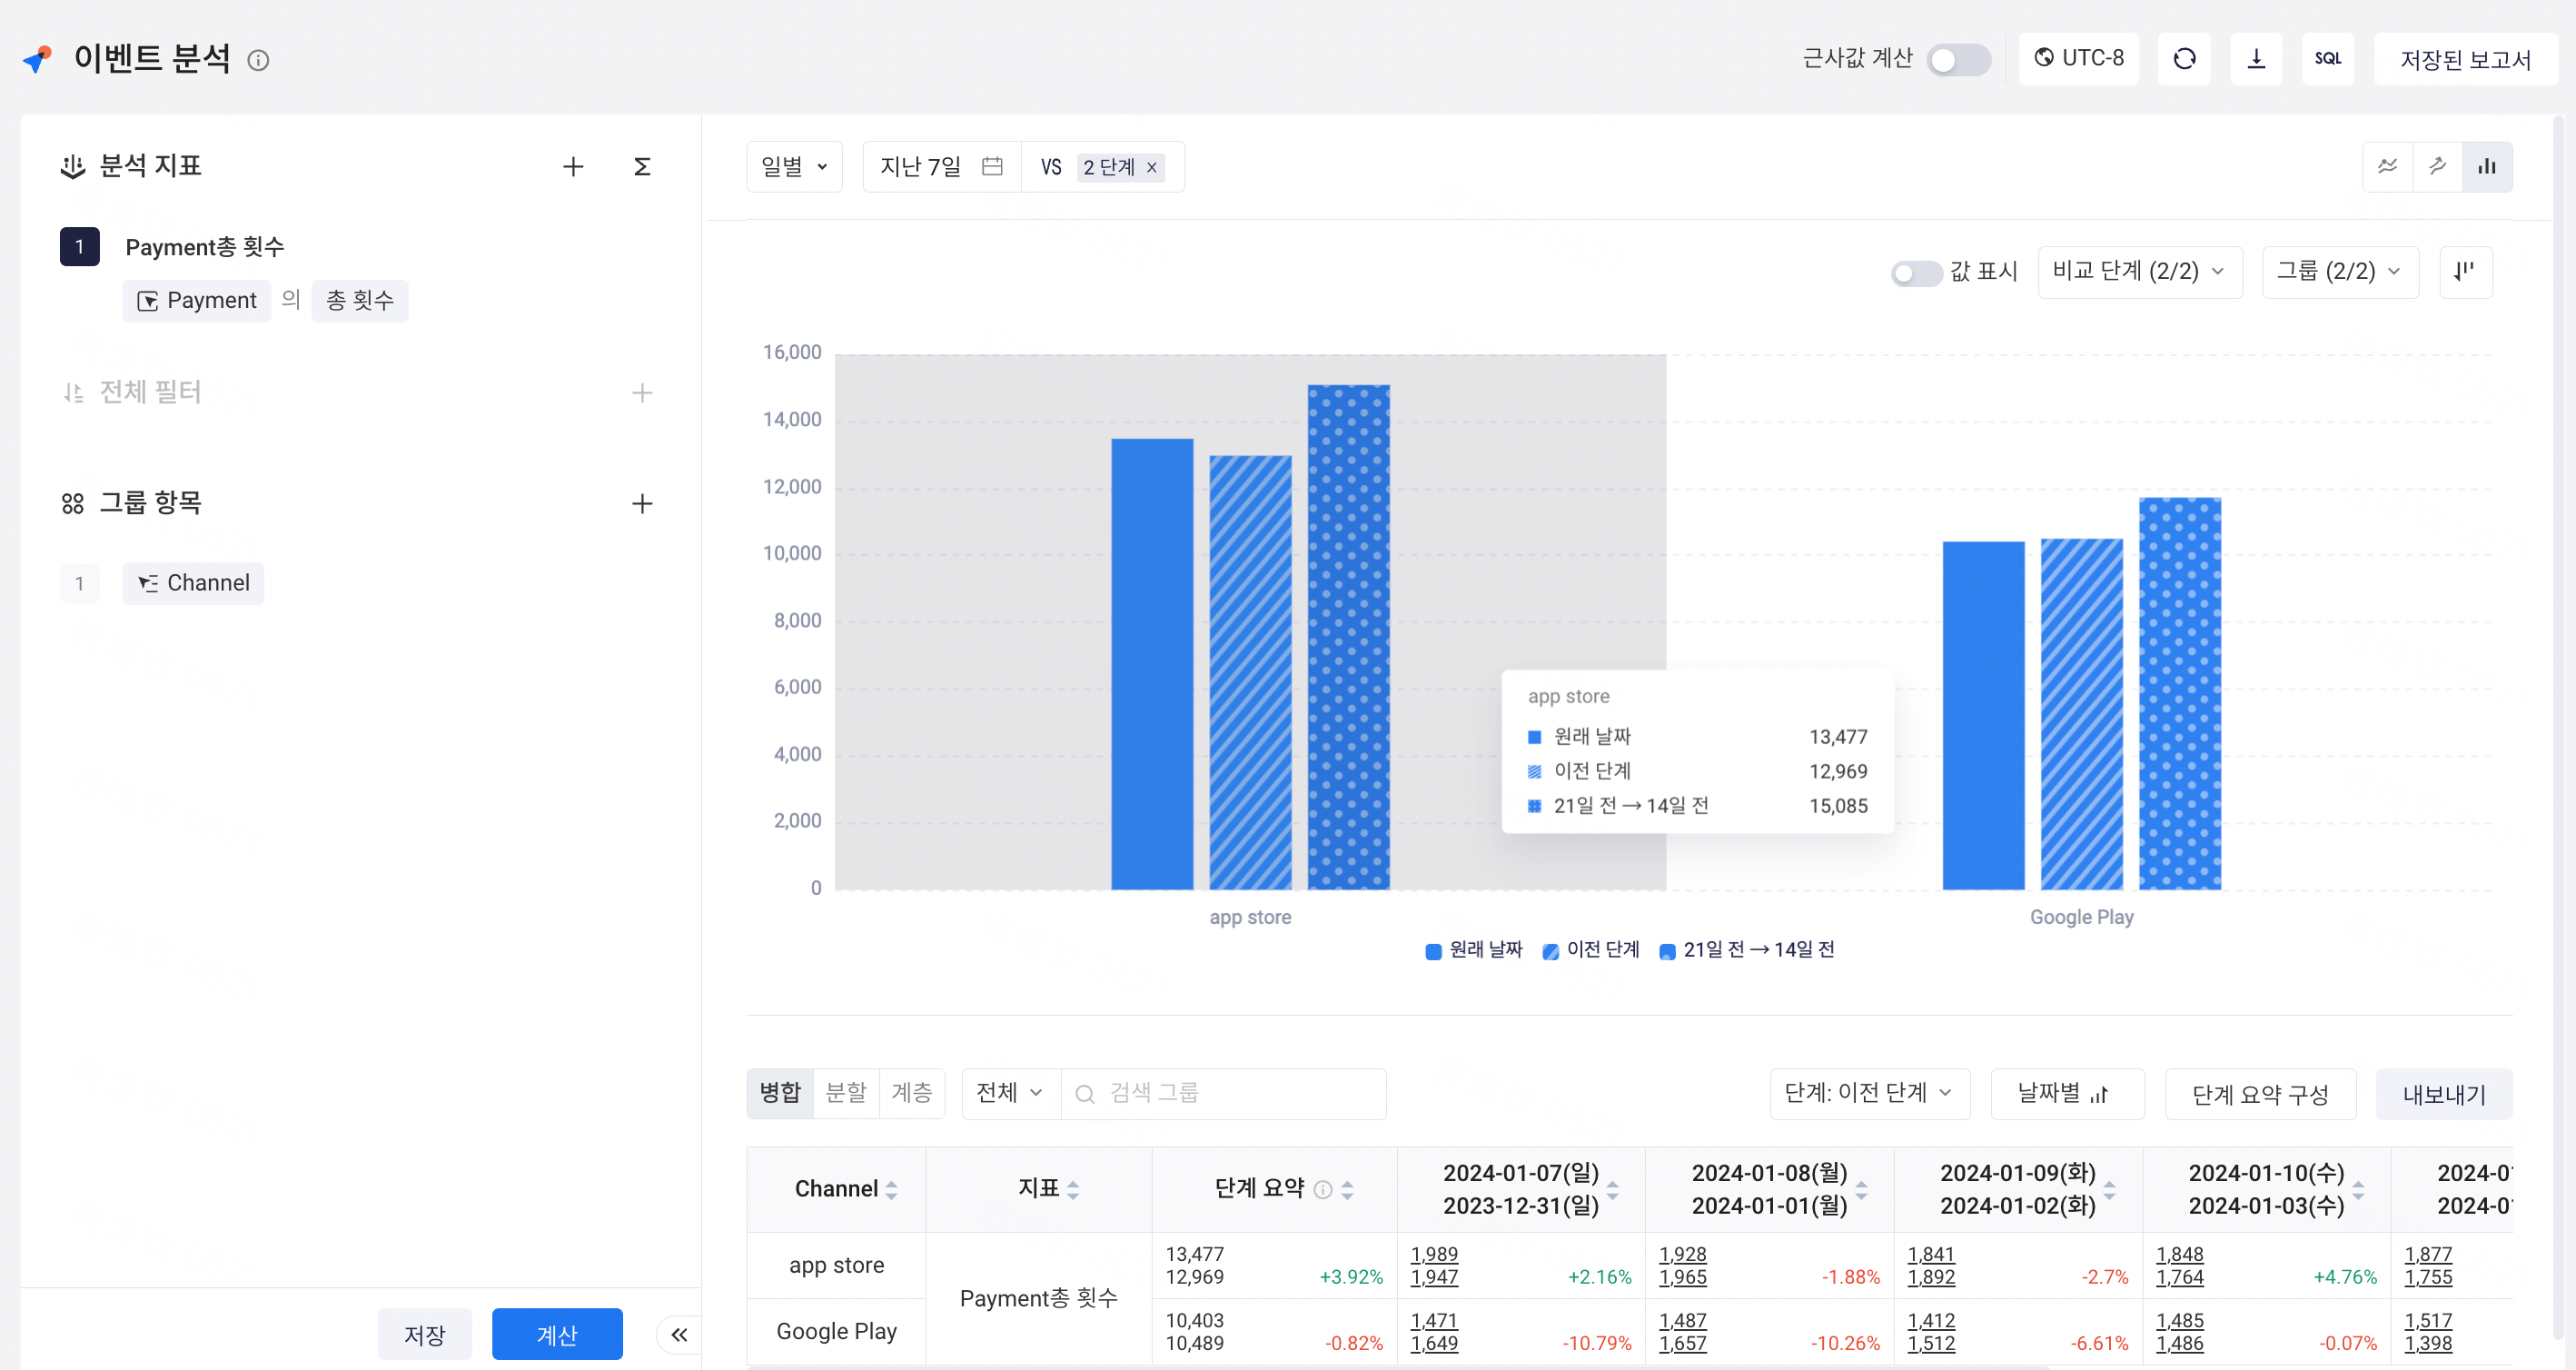The image size is (2576, 1370).
Task: Remove the 2 단계 comparison tag
Action: tap(1152, 167)
